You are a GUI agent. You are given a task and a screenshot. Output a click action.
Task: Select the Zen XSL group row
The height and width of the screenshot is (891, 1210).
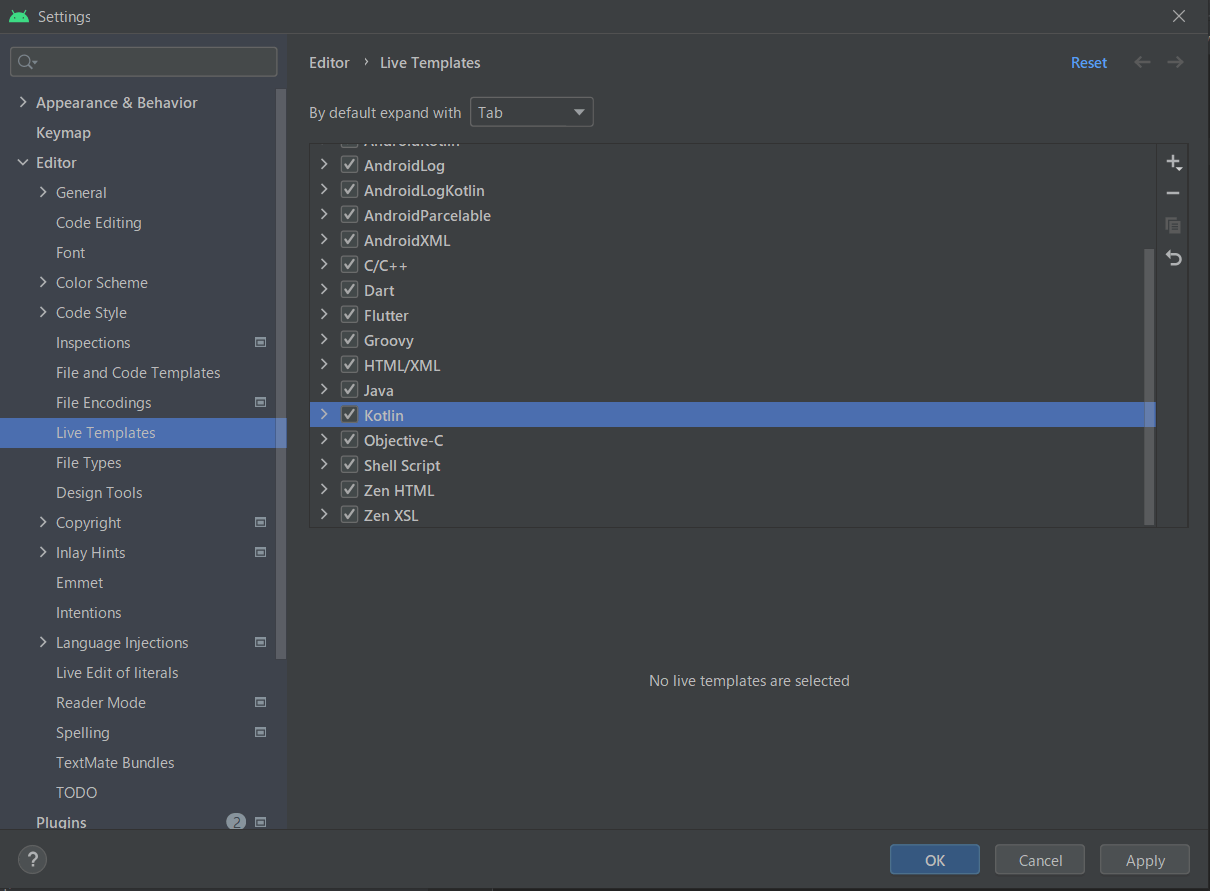click(732, 515)
